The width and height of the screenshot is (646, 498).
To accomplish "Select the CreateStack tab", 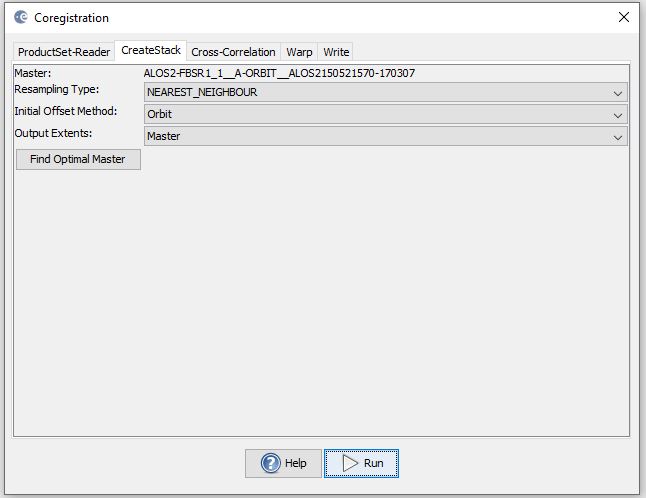I will pyautogui.click(x=151, y=51).
